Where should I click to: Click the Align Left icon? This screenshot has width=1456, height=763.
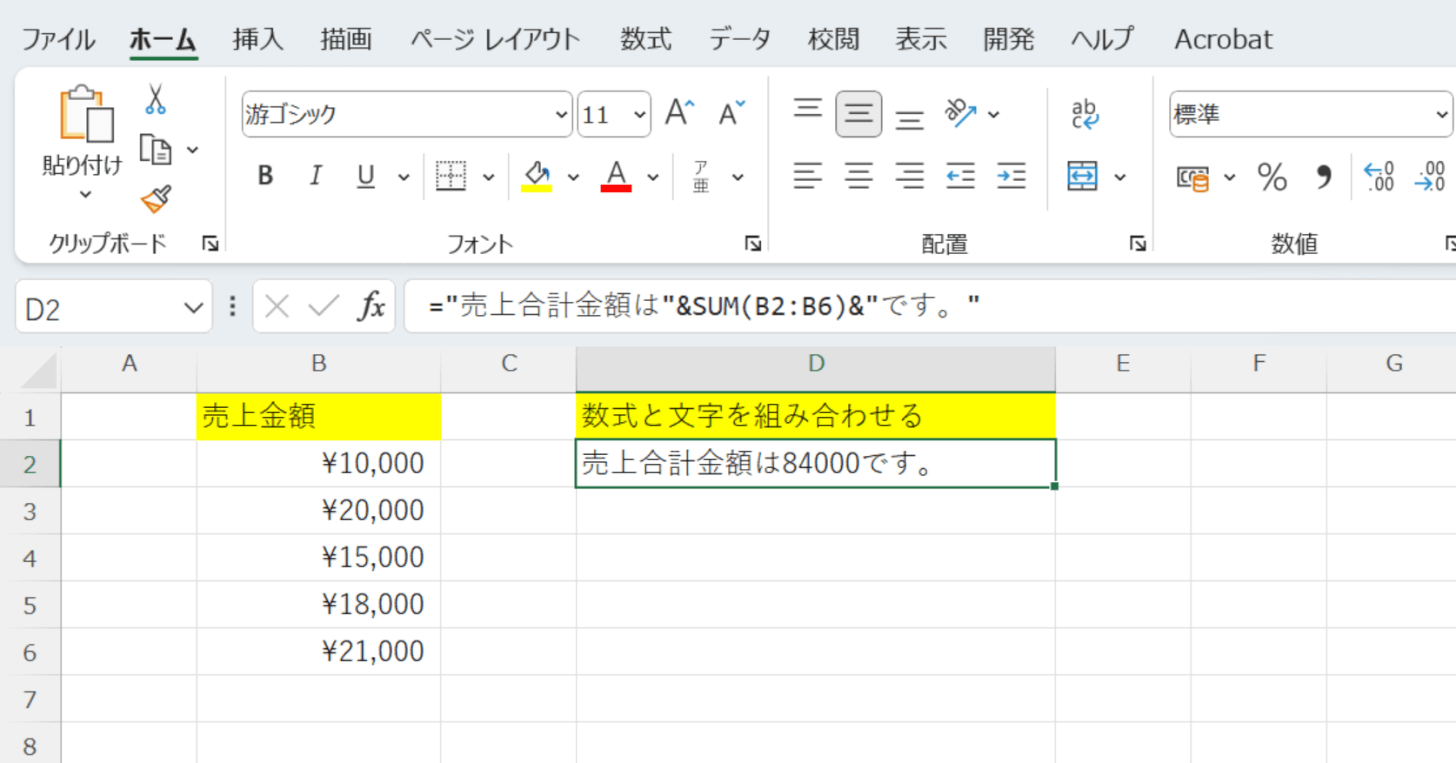click(x=808, y=177)
